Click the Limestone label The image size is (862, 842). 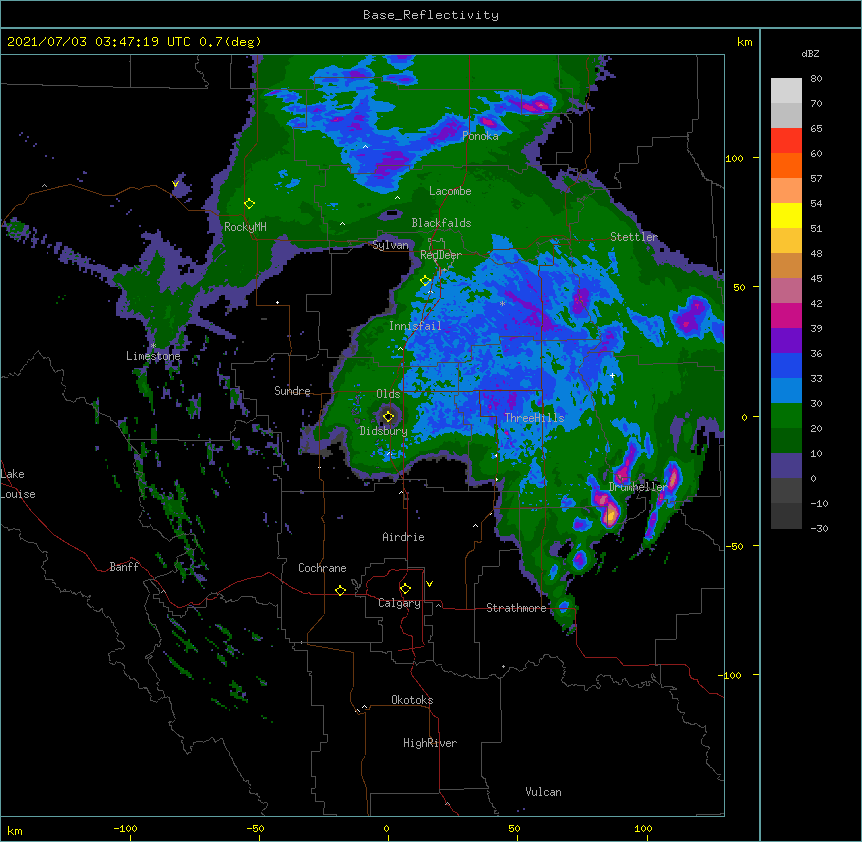(153, 356)
